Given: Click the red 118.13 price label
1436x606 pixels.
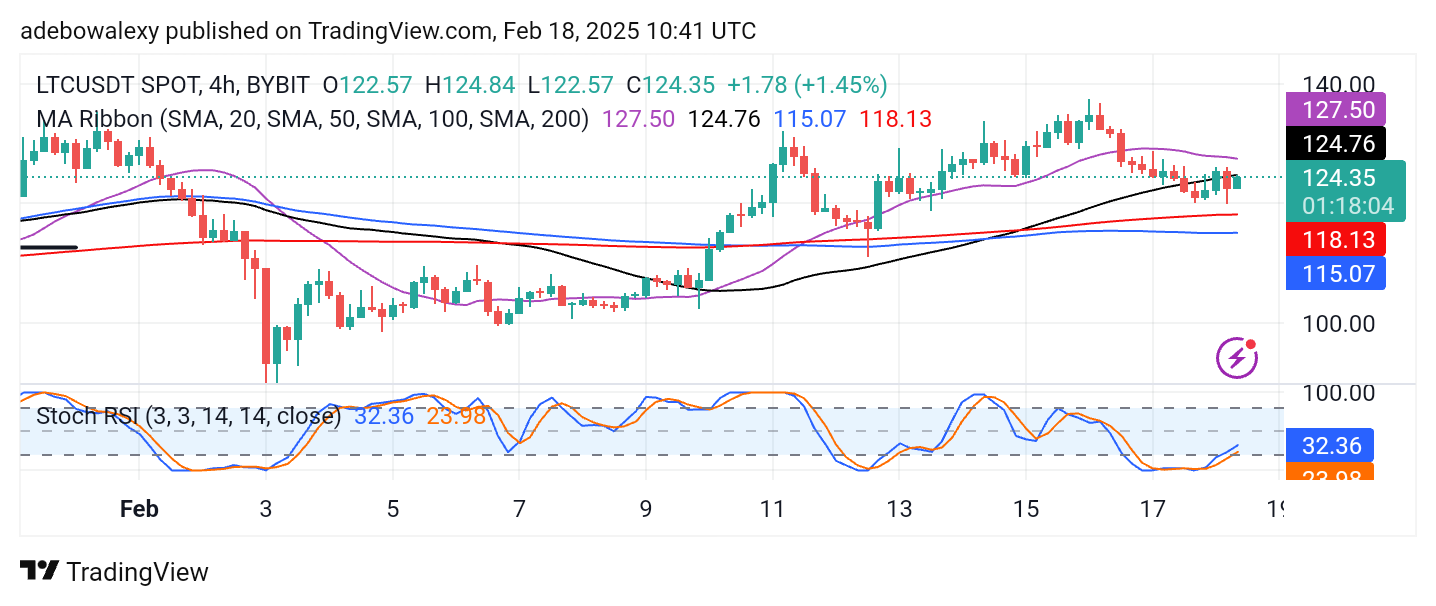Looking at the screenshot, I should point(1335,239).
